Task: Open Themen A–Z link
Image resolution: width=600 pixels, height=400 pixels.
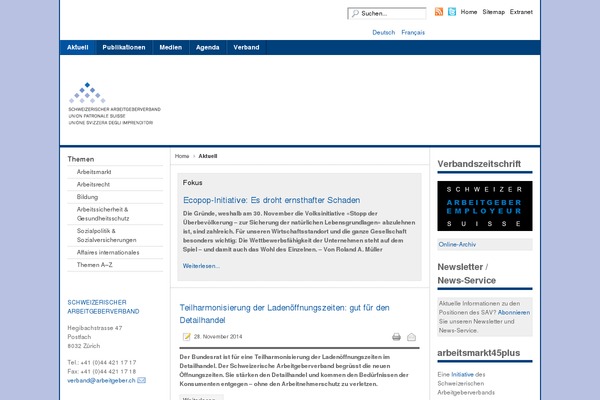Action: click(x=95, y=265)
